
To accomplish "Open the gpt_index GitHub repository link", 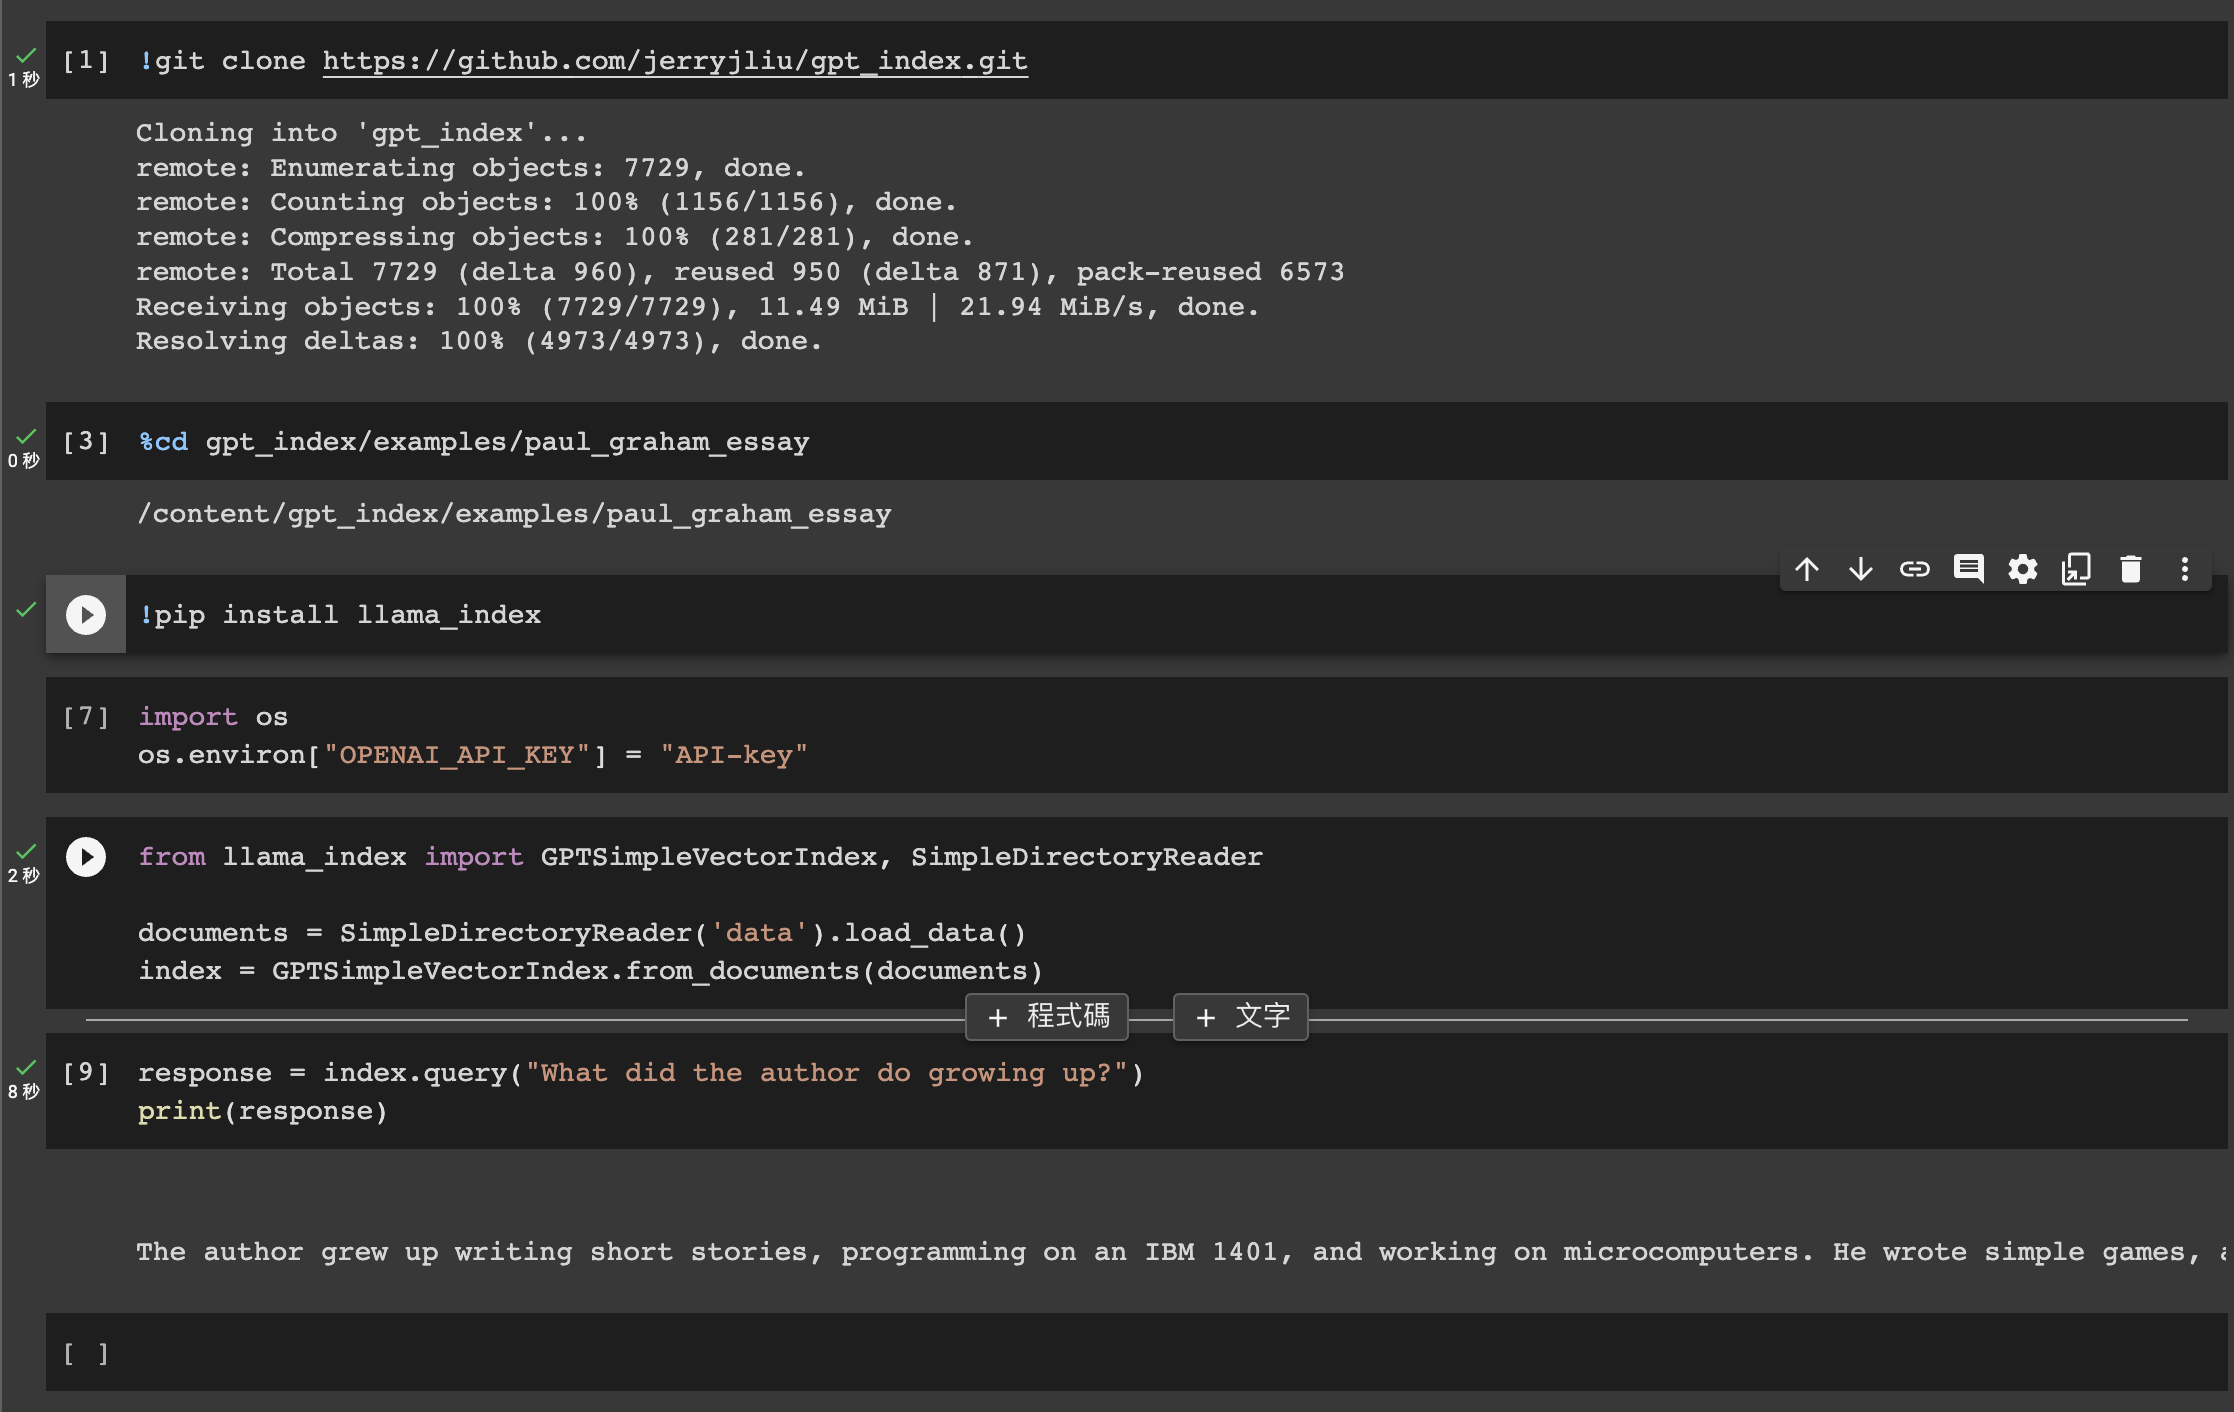I will pyautogui.click(x=674, y=60).
